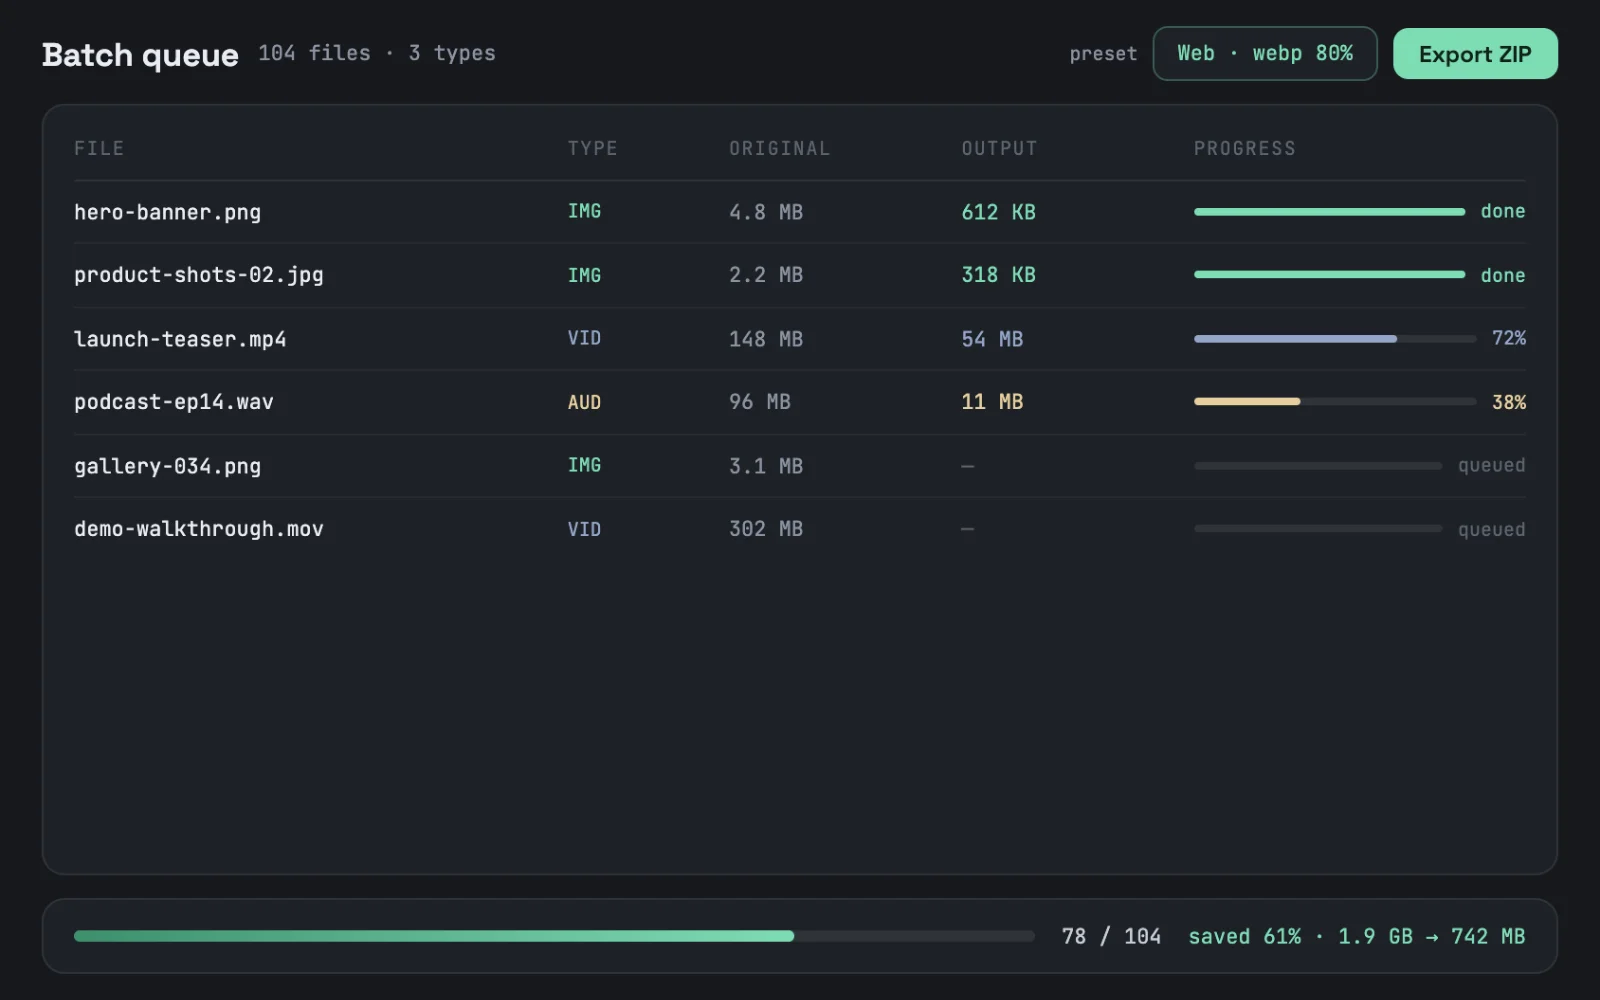Click the overall batch progress bar
Screen dimensions: 1600x1000
pyautogui.click(x=554, y=936)
